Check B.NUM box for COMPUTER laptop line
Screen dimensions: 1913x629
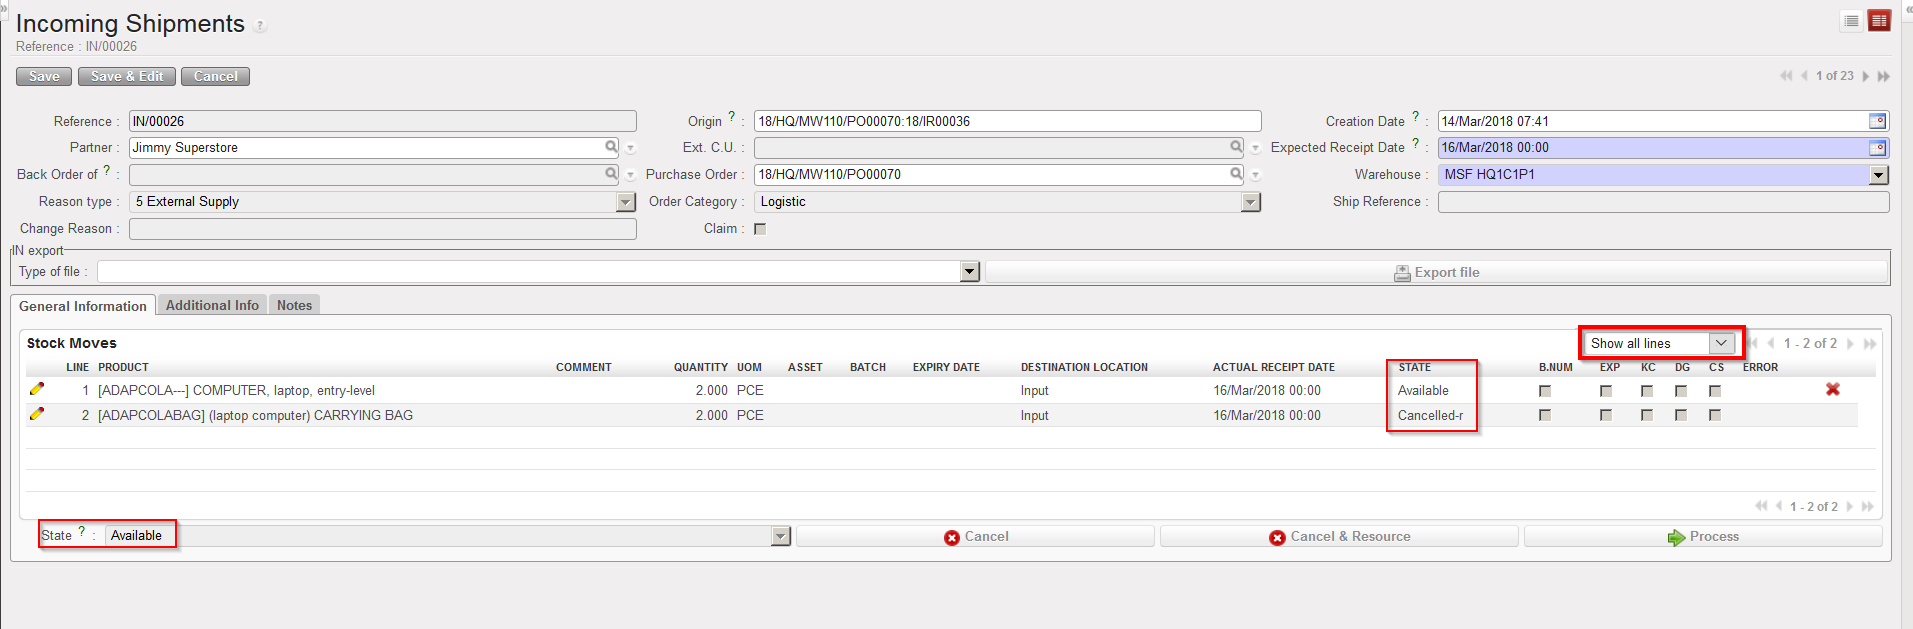coord(1545,391)
